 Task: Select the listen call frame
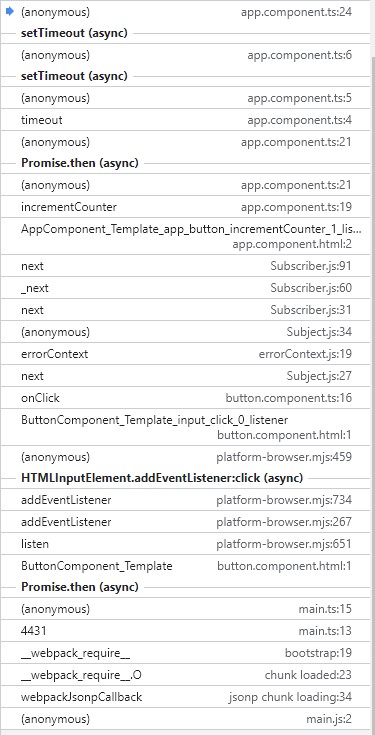185,544
